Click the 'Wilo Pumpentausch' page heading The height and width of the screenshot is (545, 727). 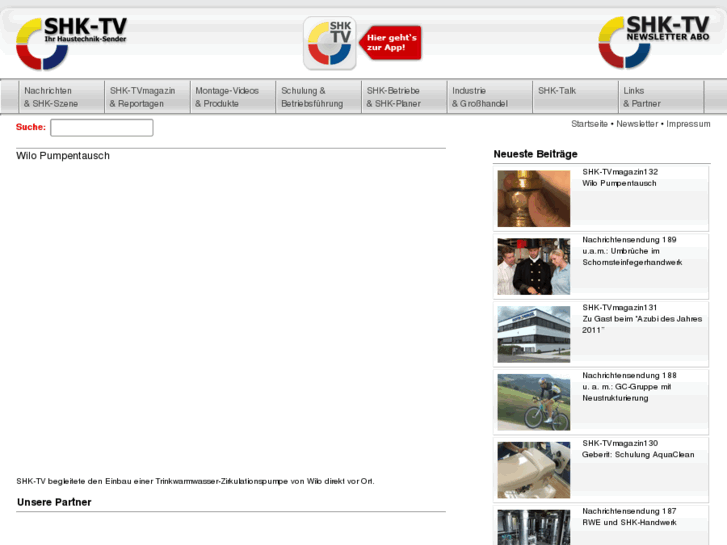[x=63, y=156]
